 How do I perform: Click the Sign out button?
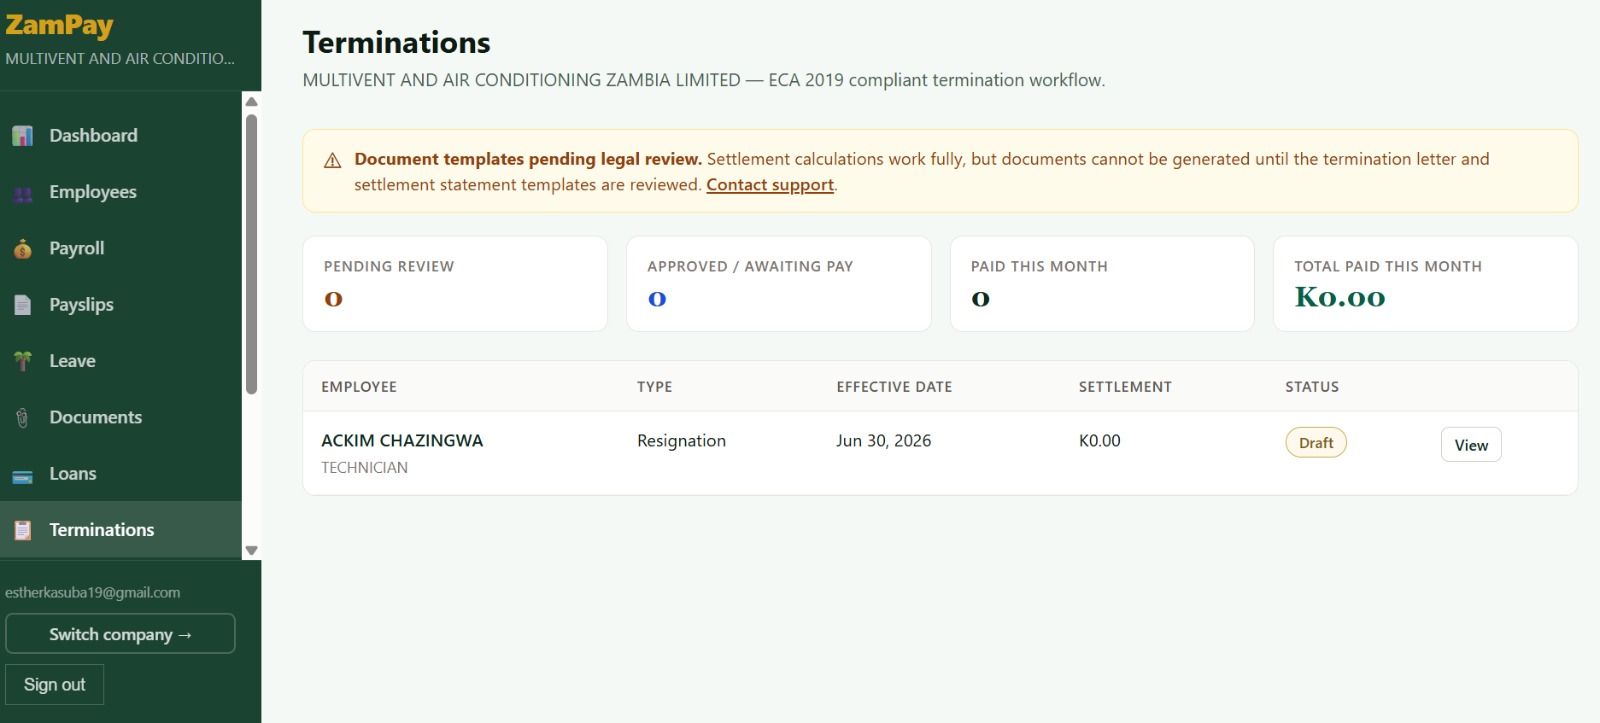[54, 685]
